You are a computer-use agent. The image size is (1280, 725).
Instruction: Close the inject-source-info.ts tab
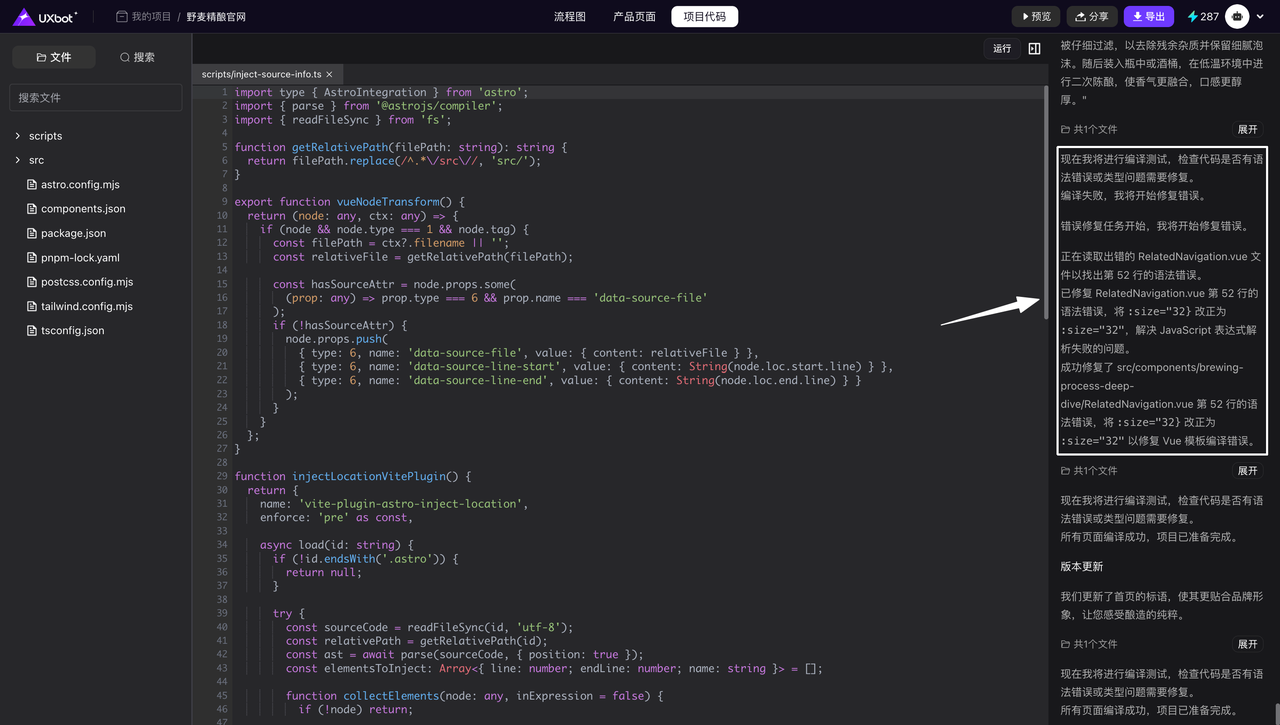330,74
